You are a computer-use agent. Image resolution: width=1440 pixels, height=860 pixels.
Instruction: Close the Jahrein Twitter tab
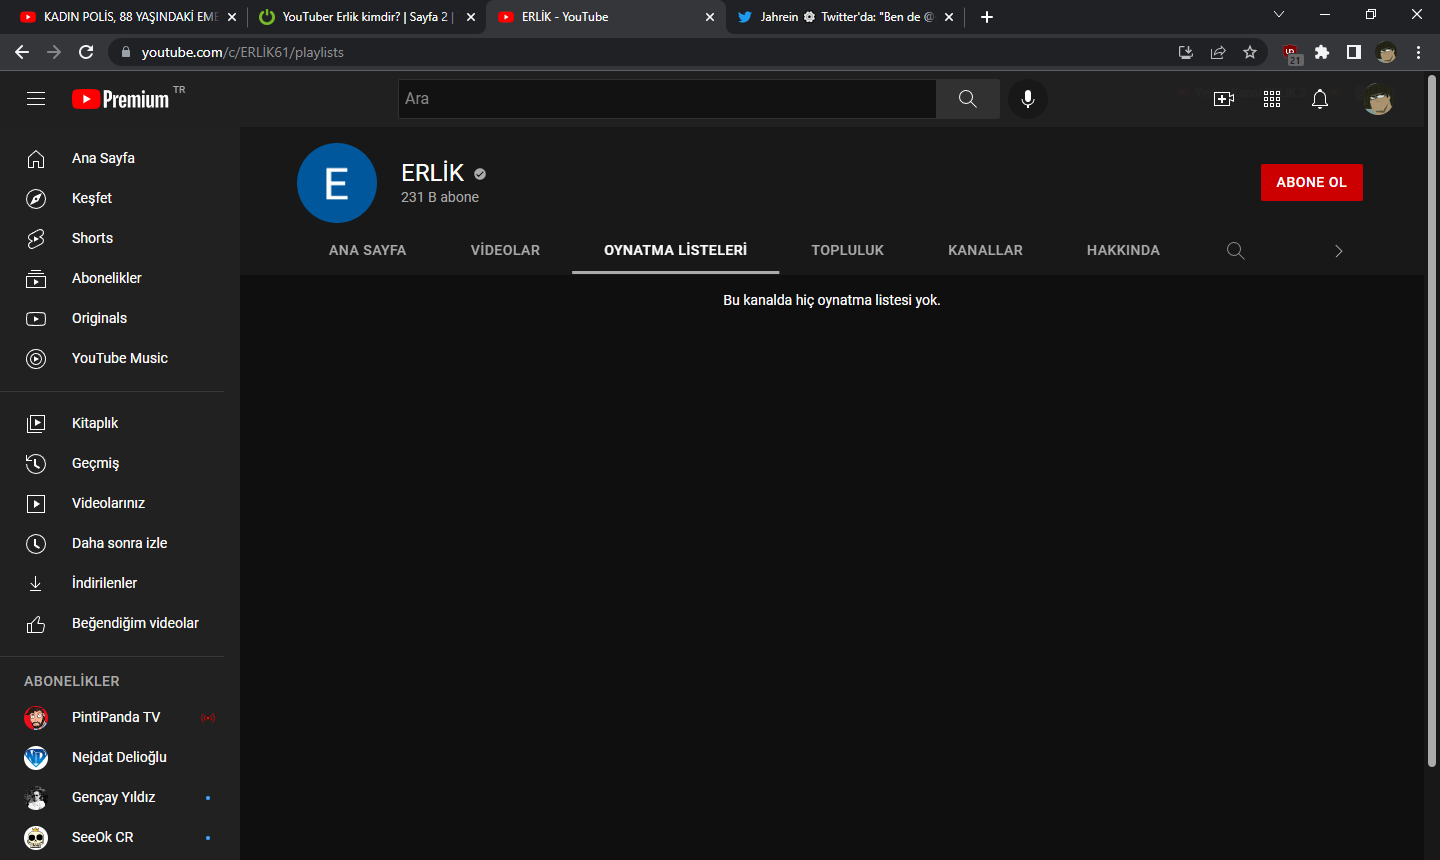click(949, 17)
